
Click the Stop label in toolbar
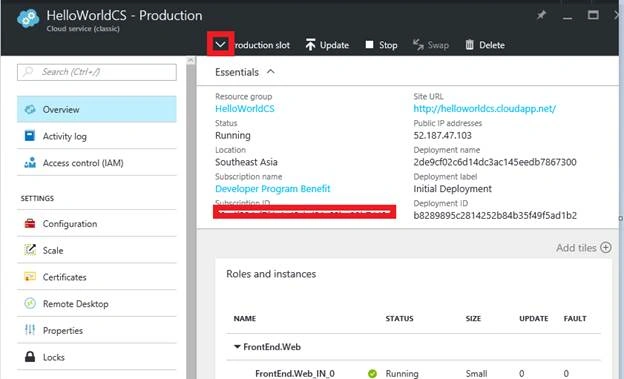(x=388, y=45)
